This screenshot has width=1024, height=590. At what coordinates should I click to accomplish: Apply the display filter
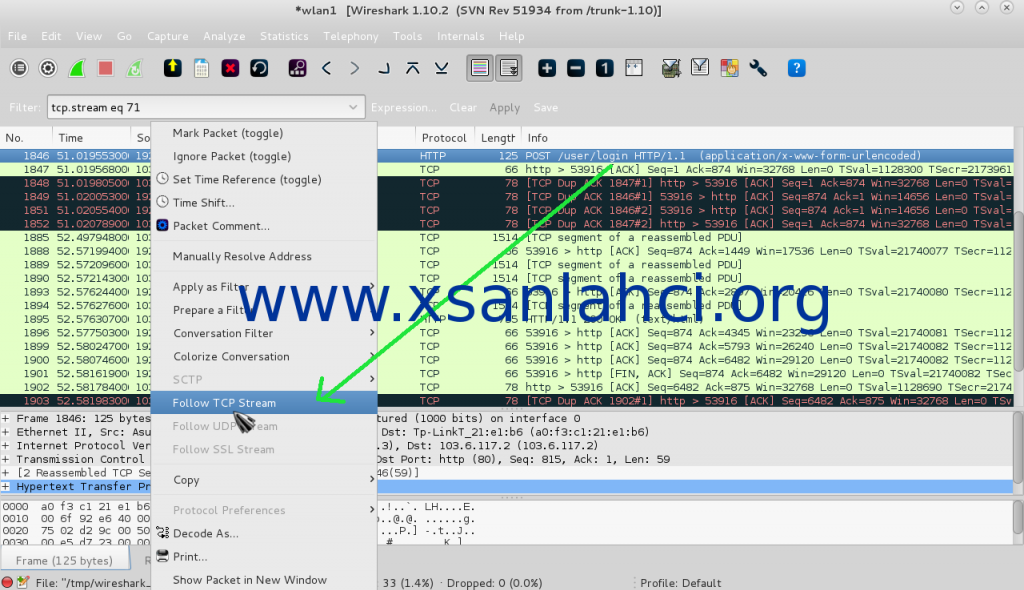(505, 108)
